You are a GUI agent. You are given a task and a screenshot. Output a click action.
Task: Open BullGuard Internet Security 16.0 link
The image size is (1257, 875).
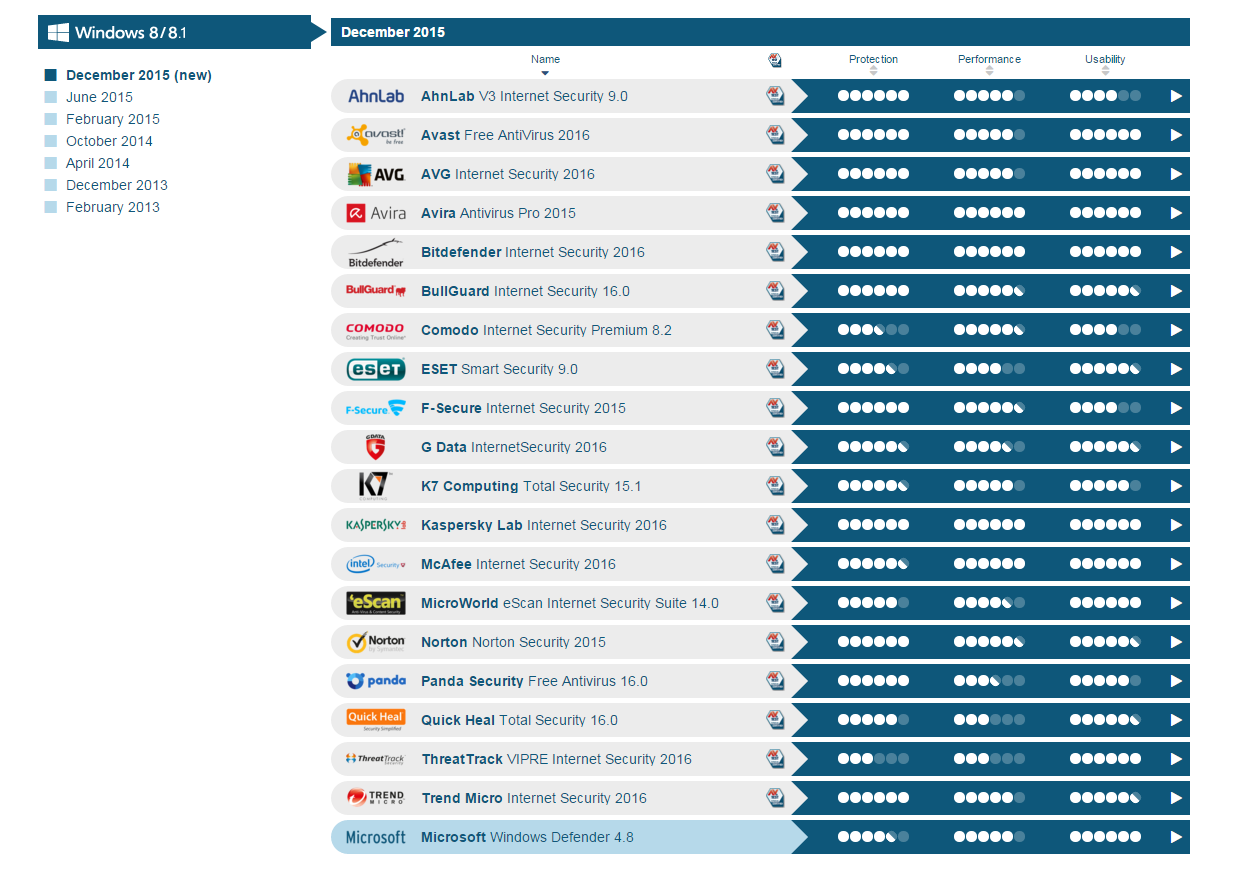525,291
